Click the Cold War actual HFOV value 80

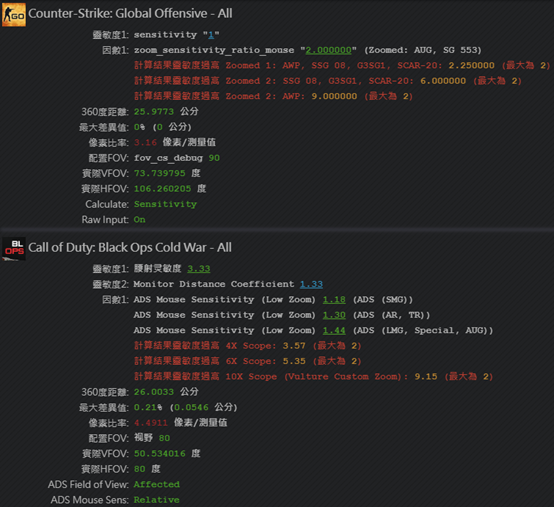click(140, 469)
